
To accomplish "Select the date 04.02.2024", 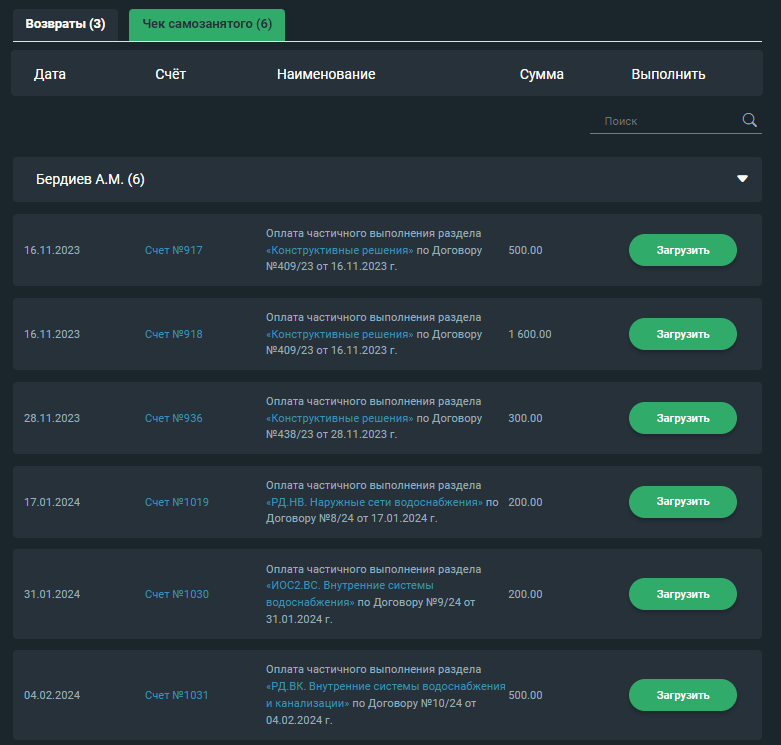I will (x=52, y=695).
